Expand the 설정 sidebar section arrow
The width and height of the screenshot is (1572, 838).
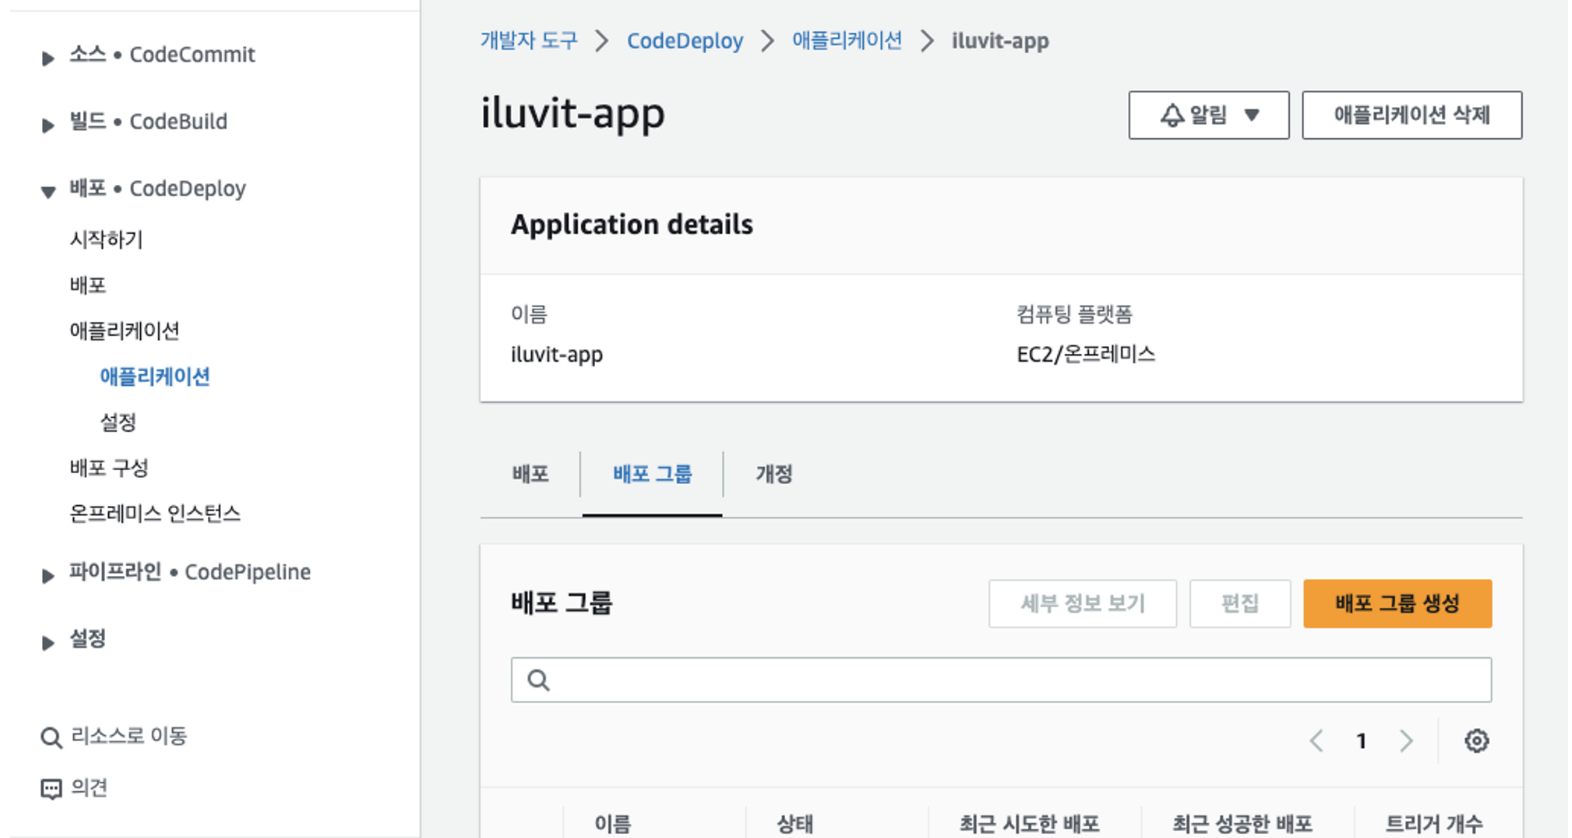tap(47, 642)
